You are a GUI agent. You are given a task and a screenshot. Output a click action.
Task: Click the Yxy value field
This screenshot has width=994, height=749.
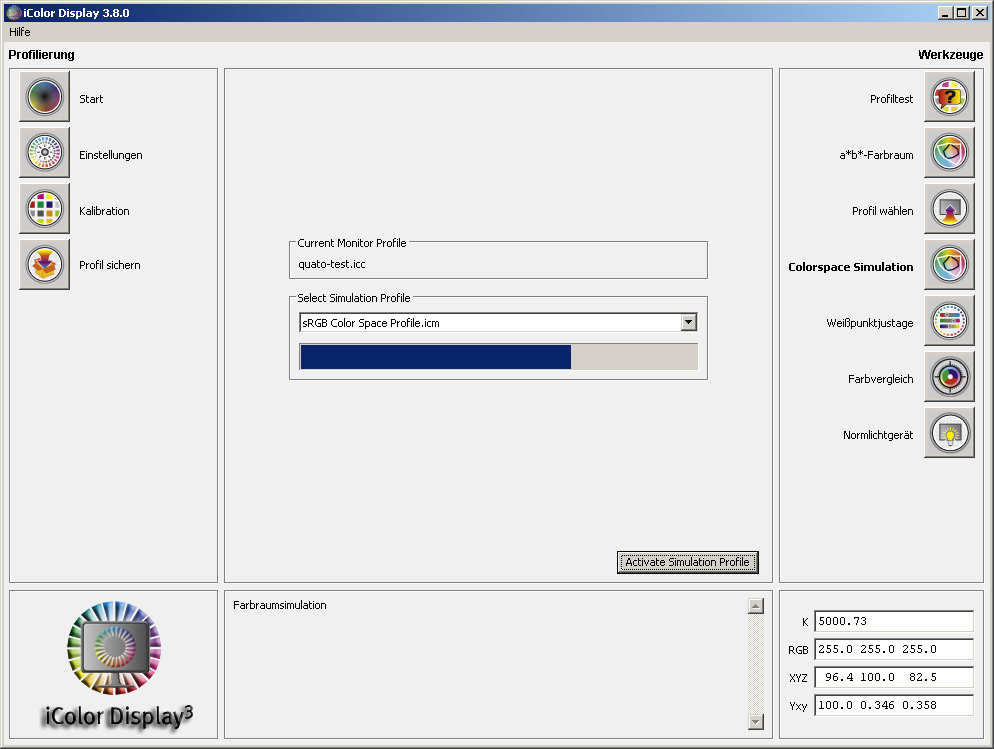[894, 705]
